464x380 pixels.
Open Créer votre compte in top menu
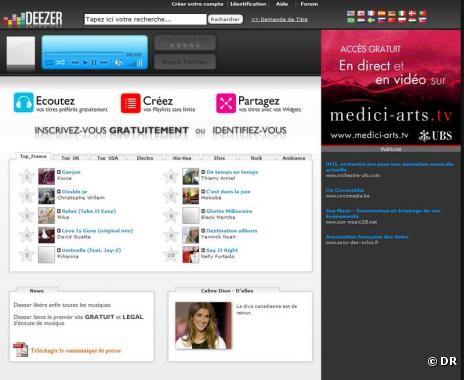pos(197,4)
